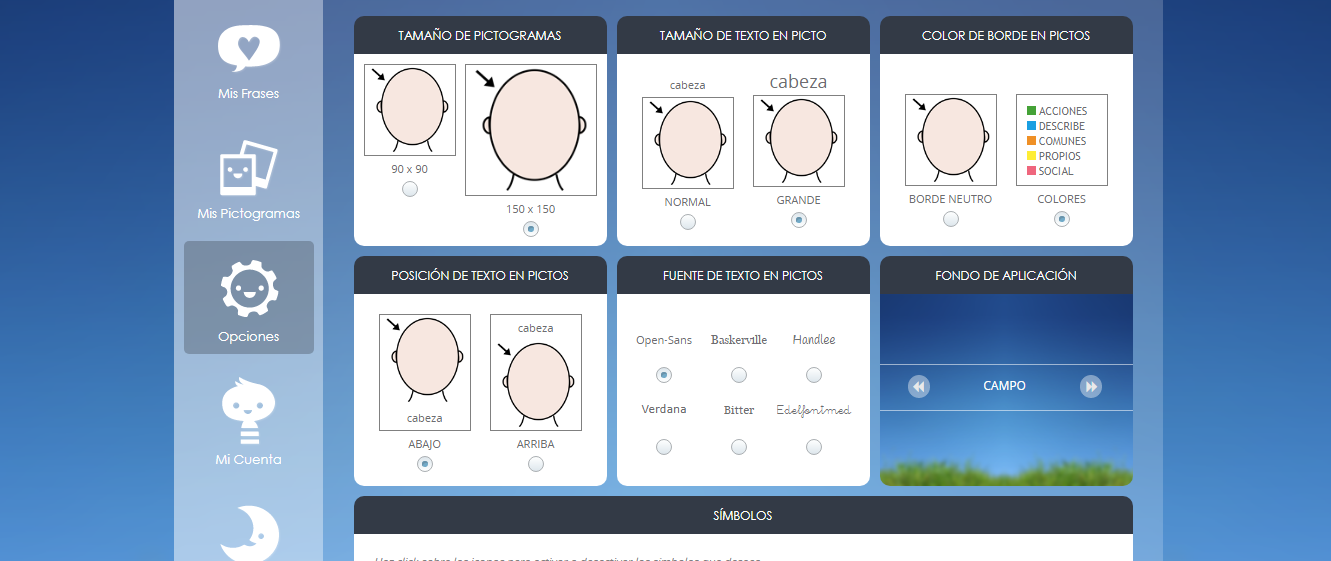Select 90 x 90 pictogram size
This screenshot has height=561, width=1331.
(x=410, y=189)
